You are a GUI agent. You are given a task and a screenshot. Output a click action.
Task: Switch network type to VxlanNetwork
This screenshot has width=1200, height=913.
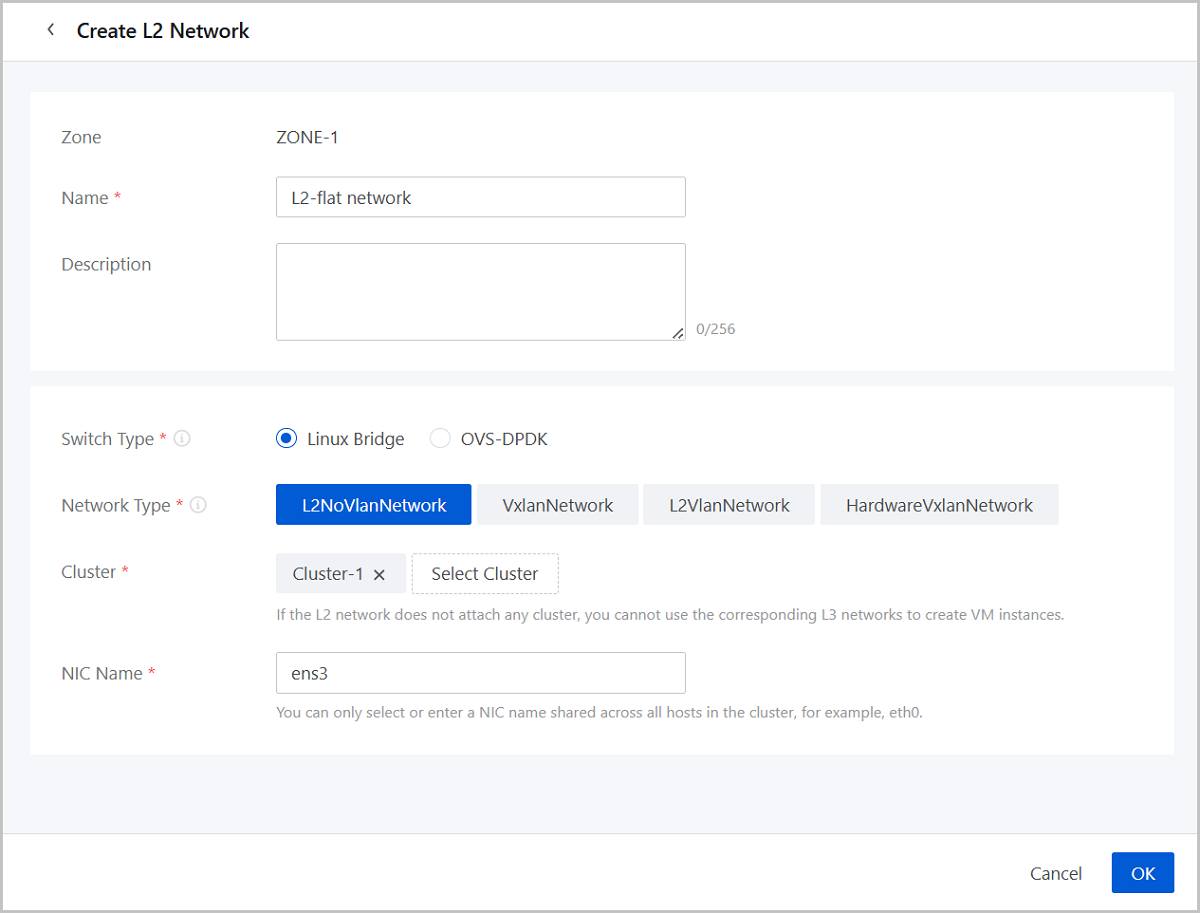557,505
